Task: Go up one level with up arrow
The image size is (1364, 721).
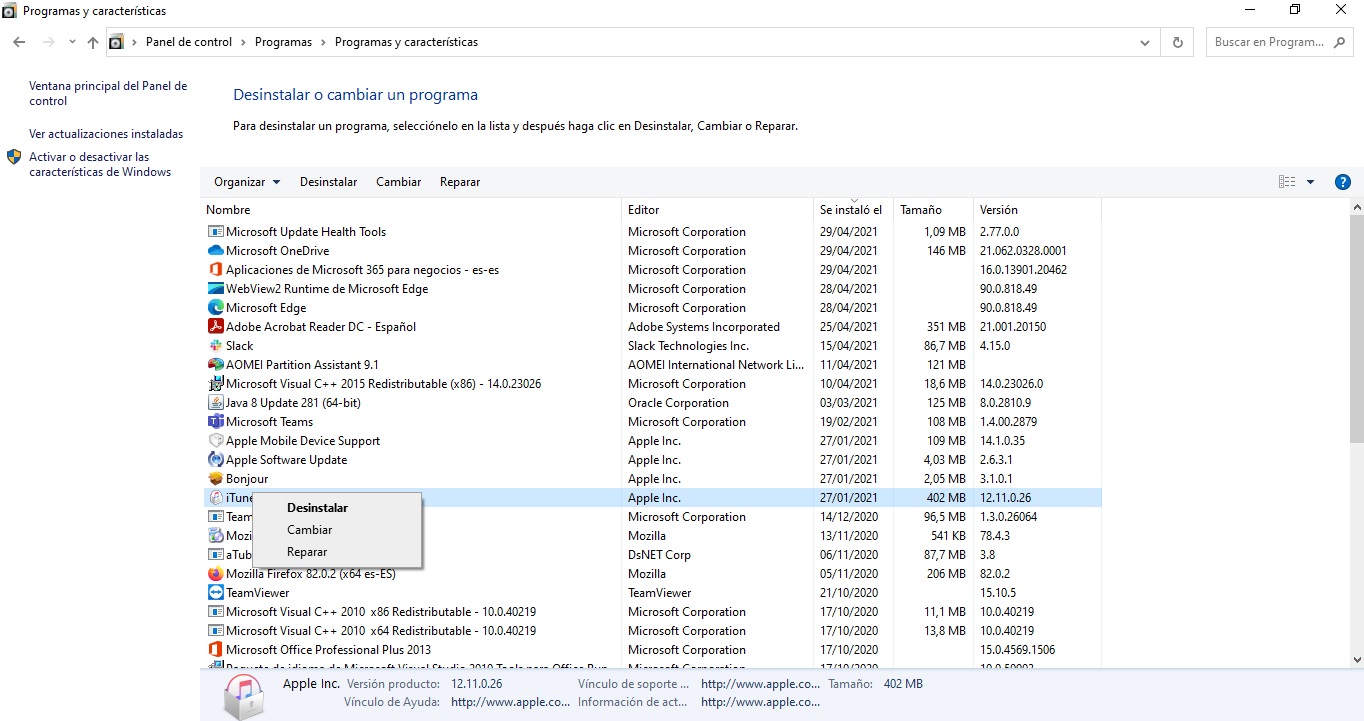Action: point(93,42)
